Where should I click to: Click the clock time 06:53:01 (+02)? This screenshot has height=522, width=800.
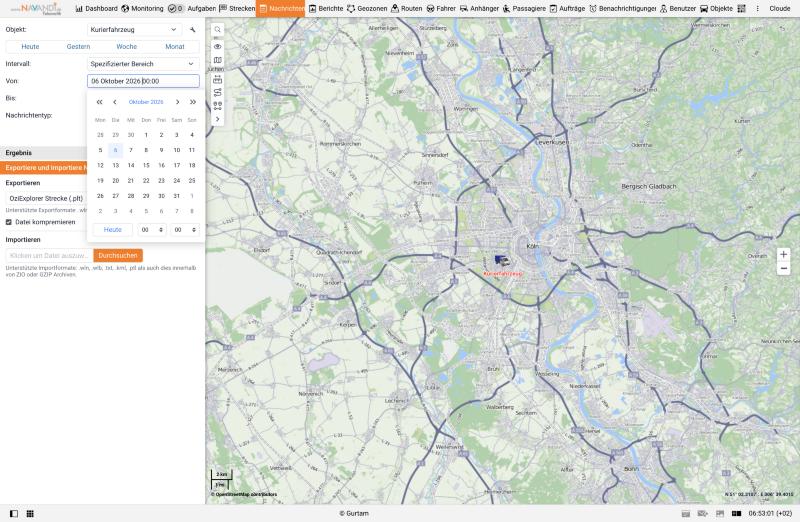tap(770, 513)
